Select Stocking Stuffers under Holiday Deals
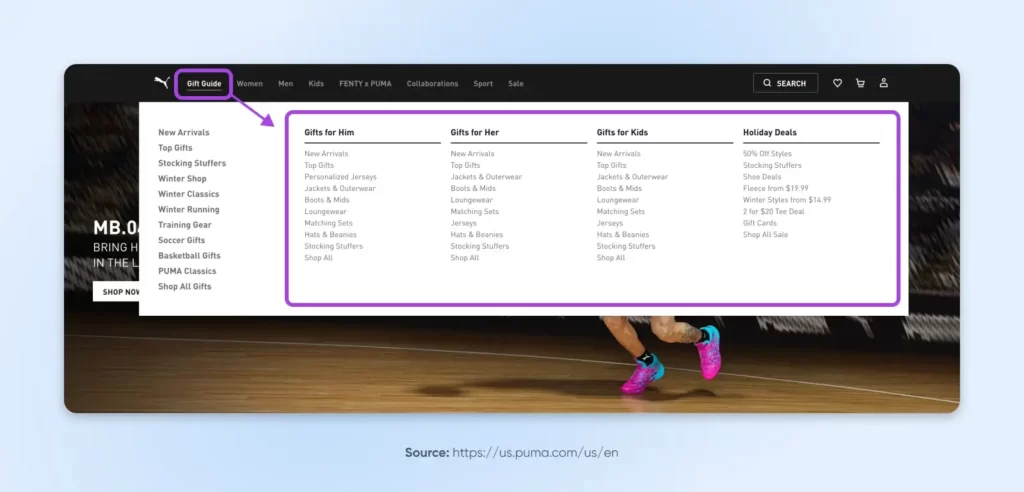The image size is (1024, 492). tap(773, 165)
